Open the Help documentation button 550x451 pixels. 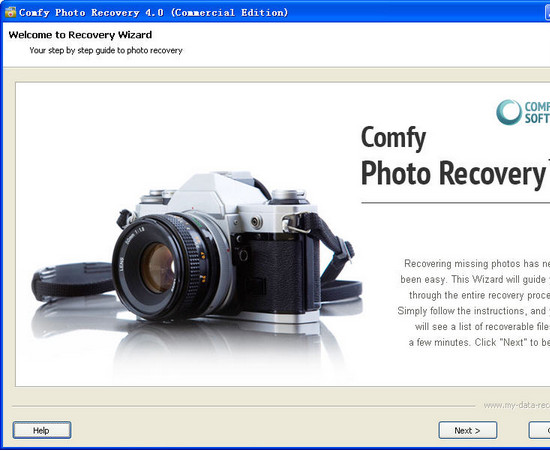pyautogui.click(x=42, y=430)
